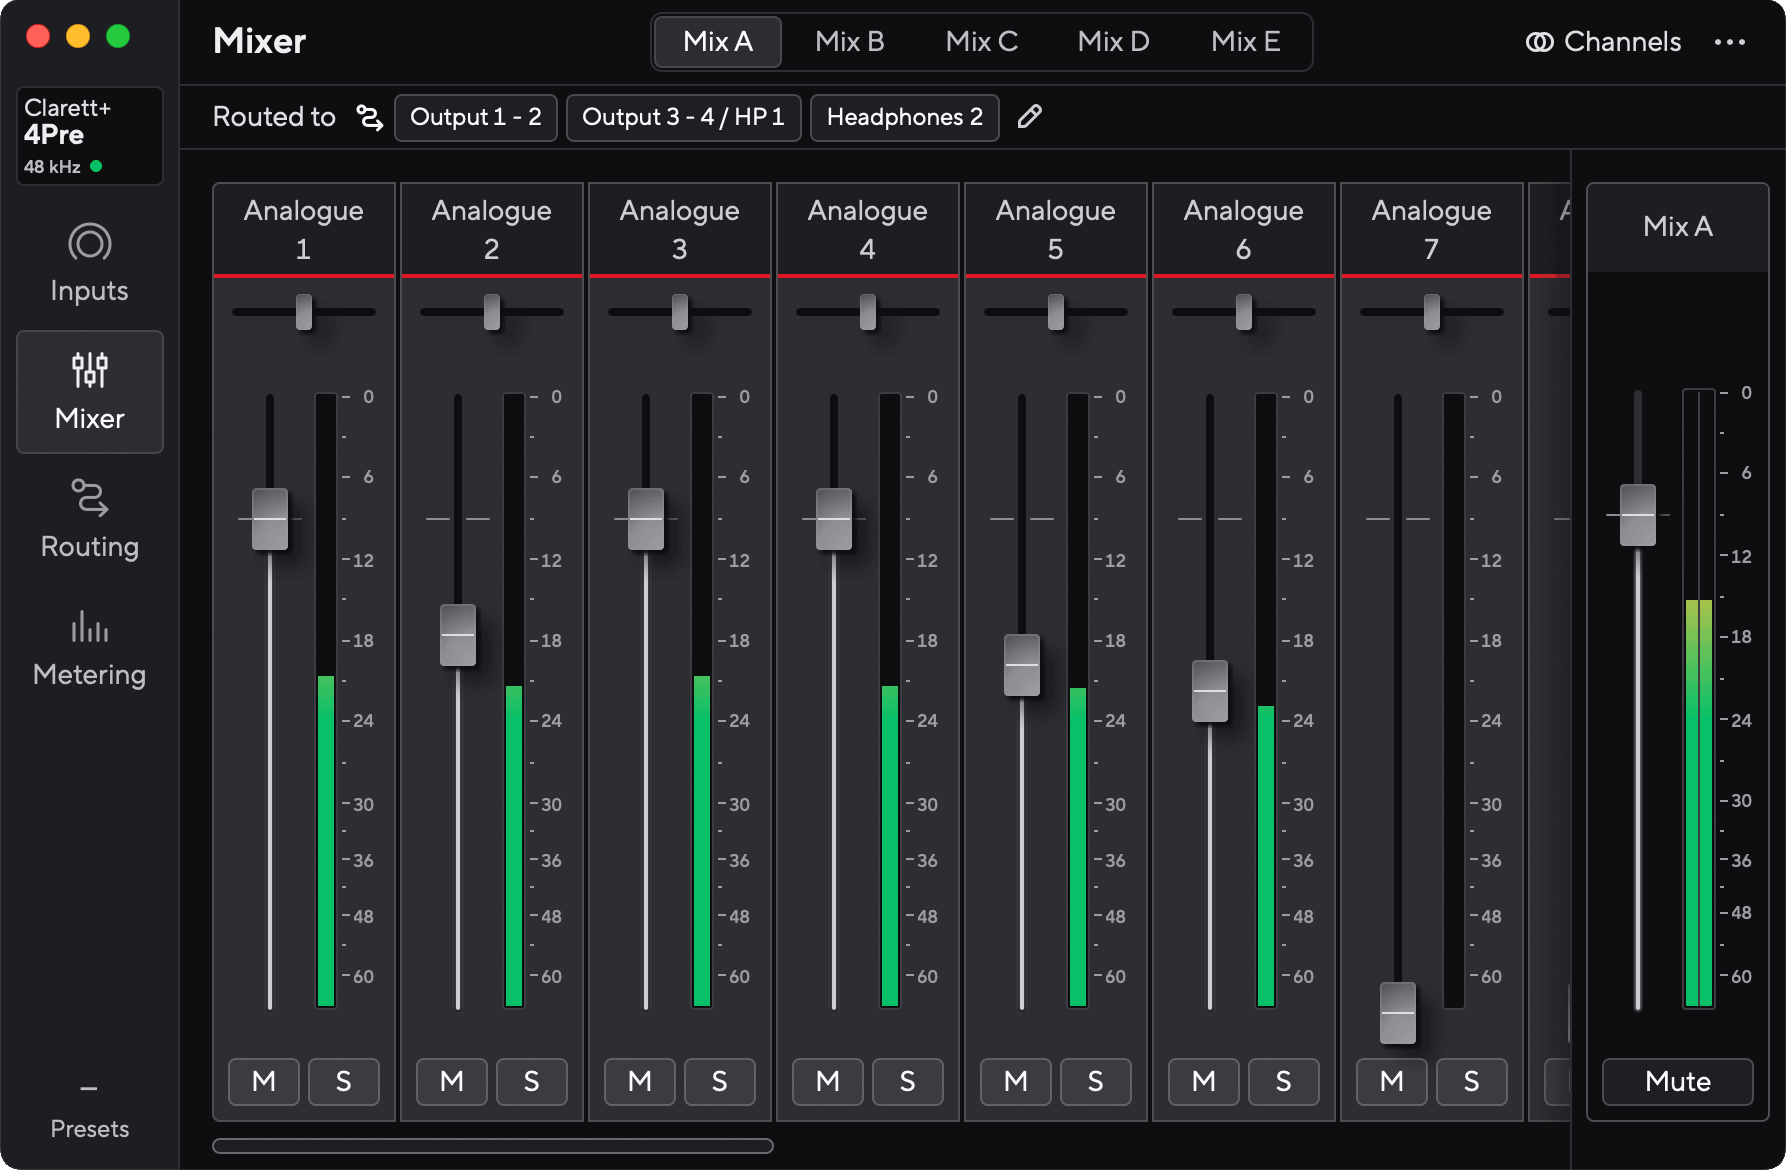Solo Analogue 7 channel
The image size is (1786, 1170).
coord(1472,1081)
